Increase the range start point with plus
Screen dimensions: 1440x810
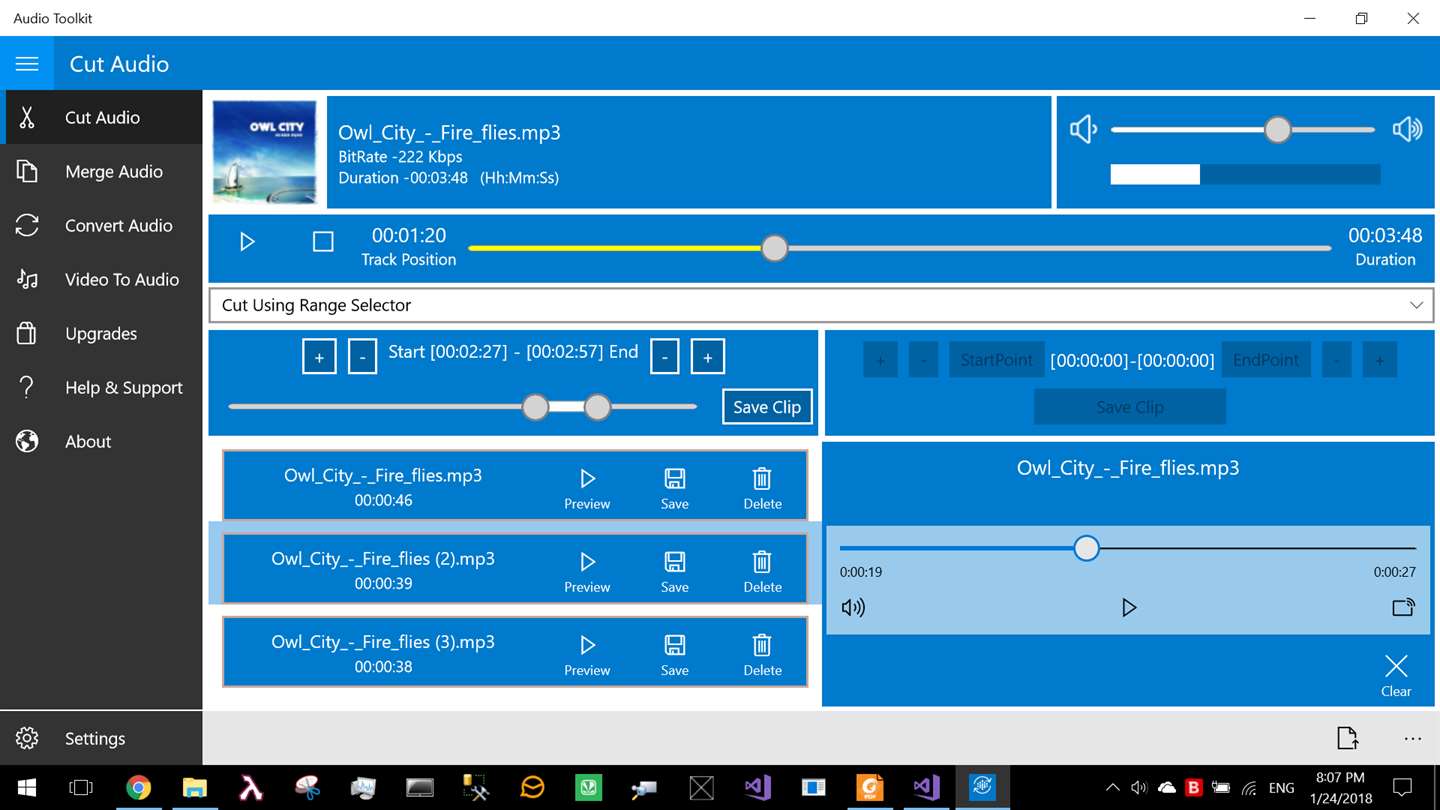[x=319, y=357]
